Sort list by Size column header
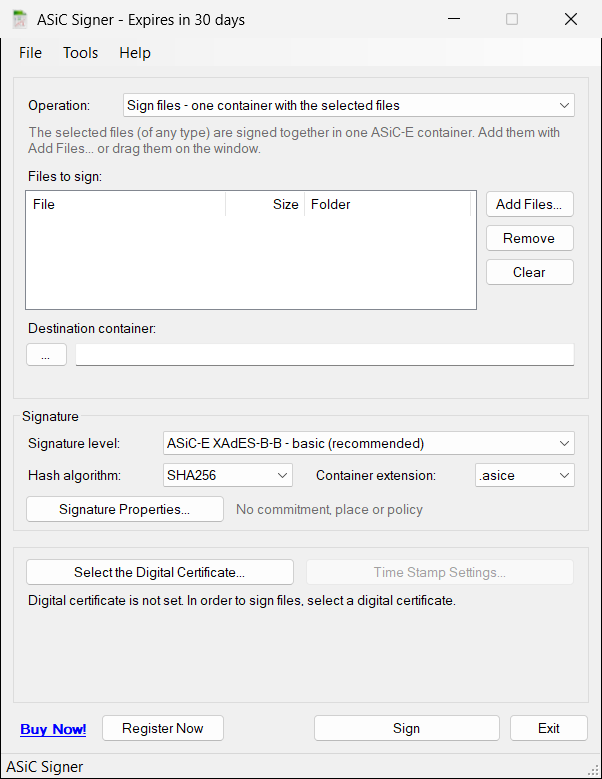This screenshot has width=602, height=779. [265, 204]
